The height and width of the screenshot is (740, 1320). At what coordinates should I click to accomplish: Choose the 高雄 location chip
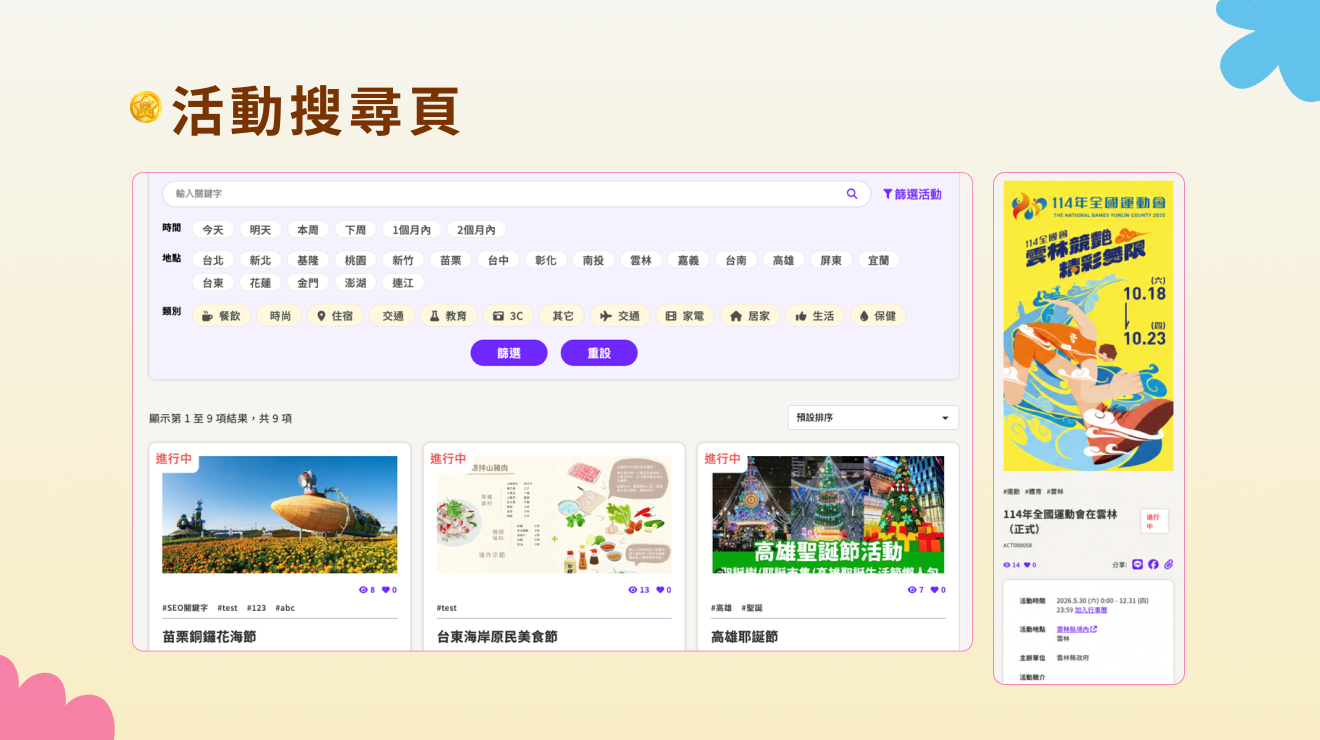tap(783, 260)
